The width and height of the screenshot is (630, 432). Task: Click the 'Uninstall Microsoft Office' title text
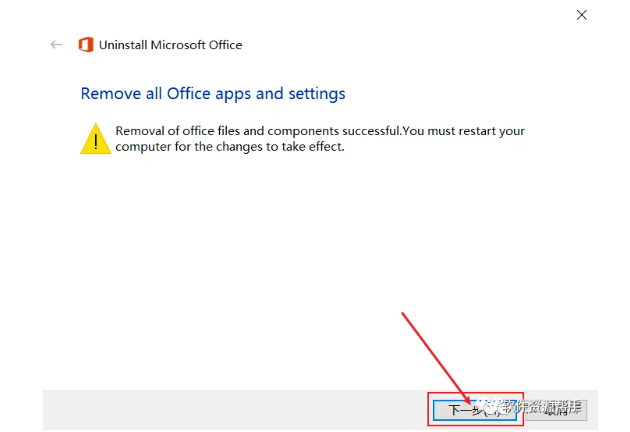(170, 45)
